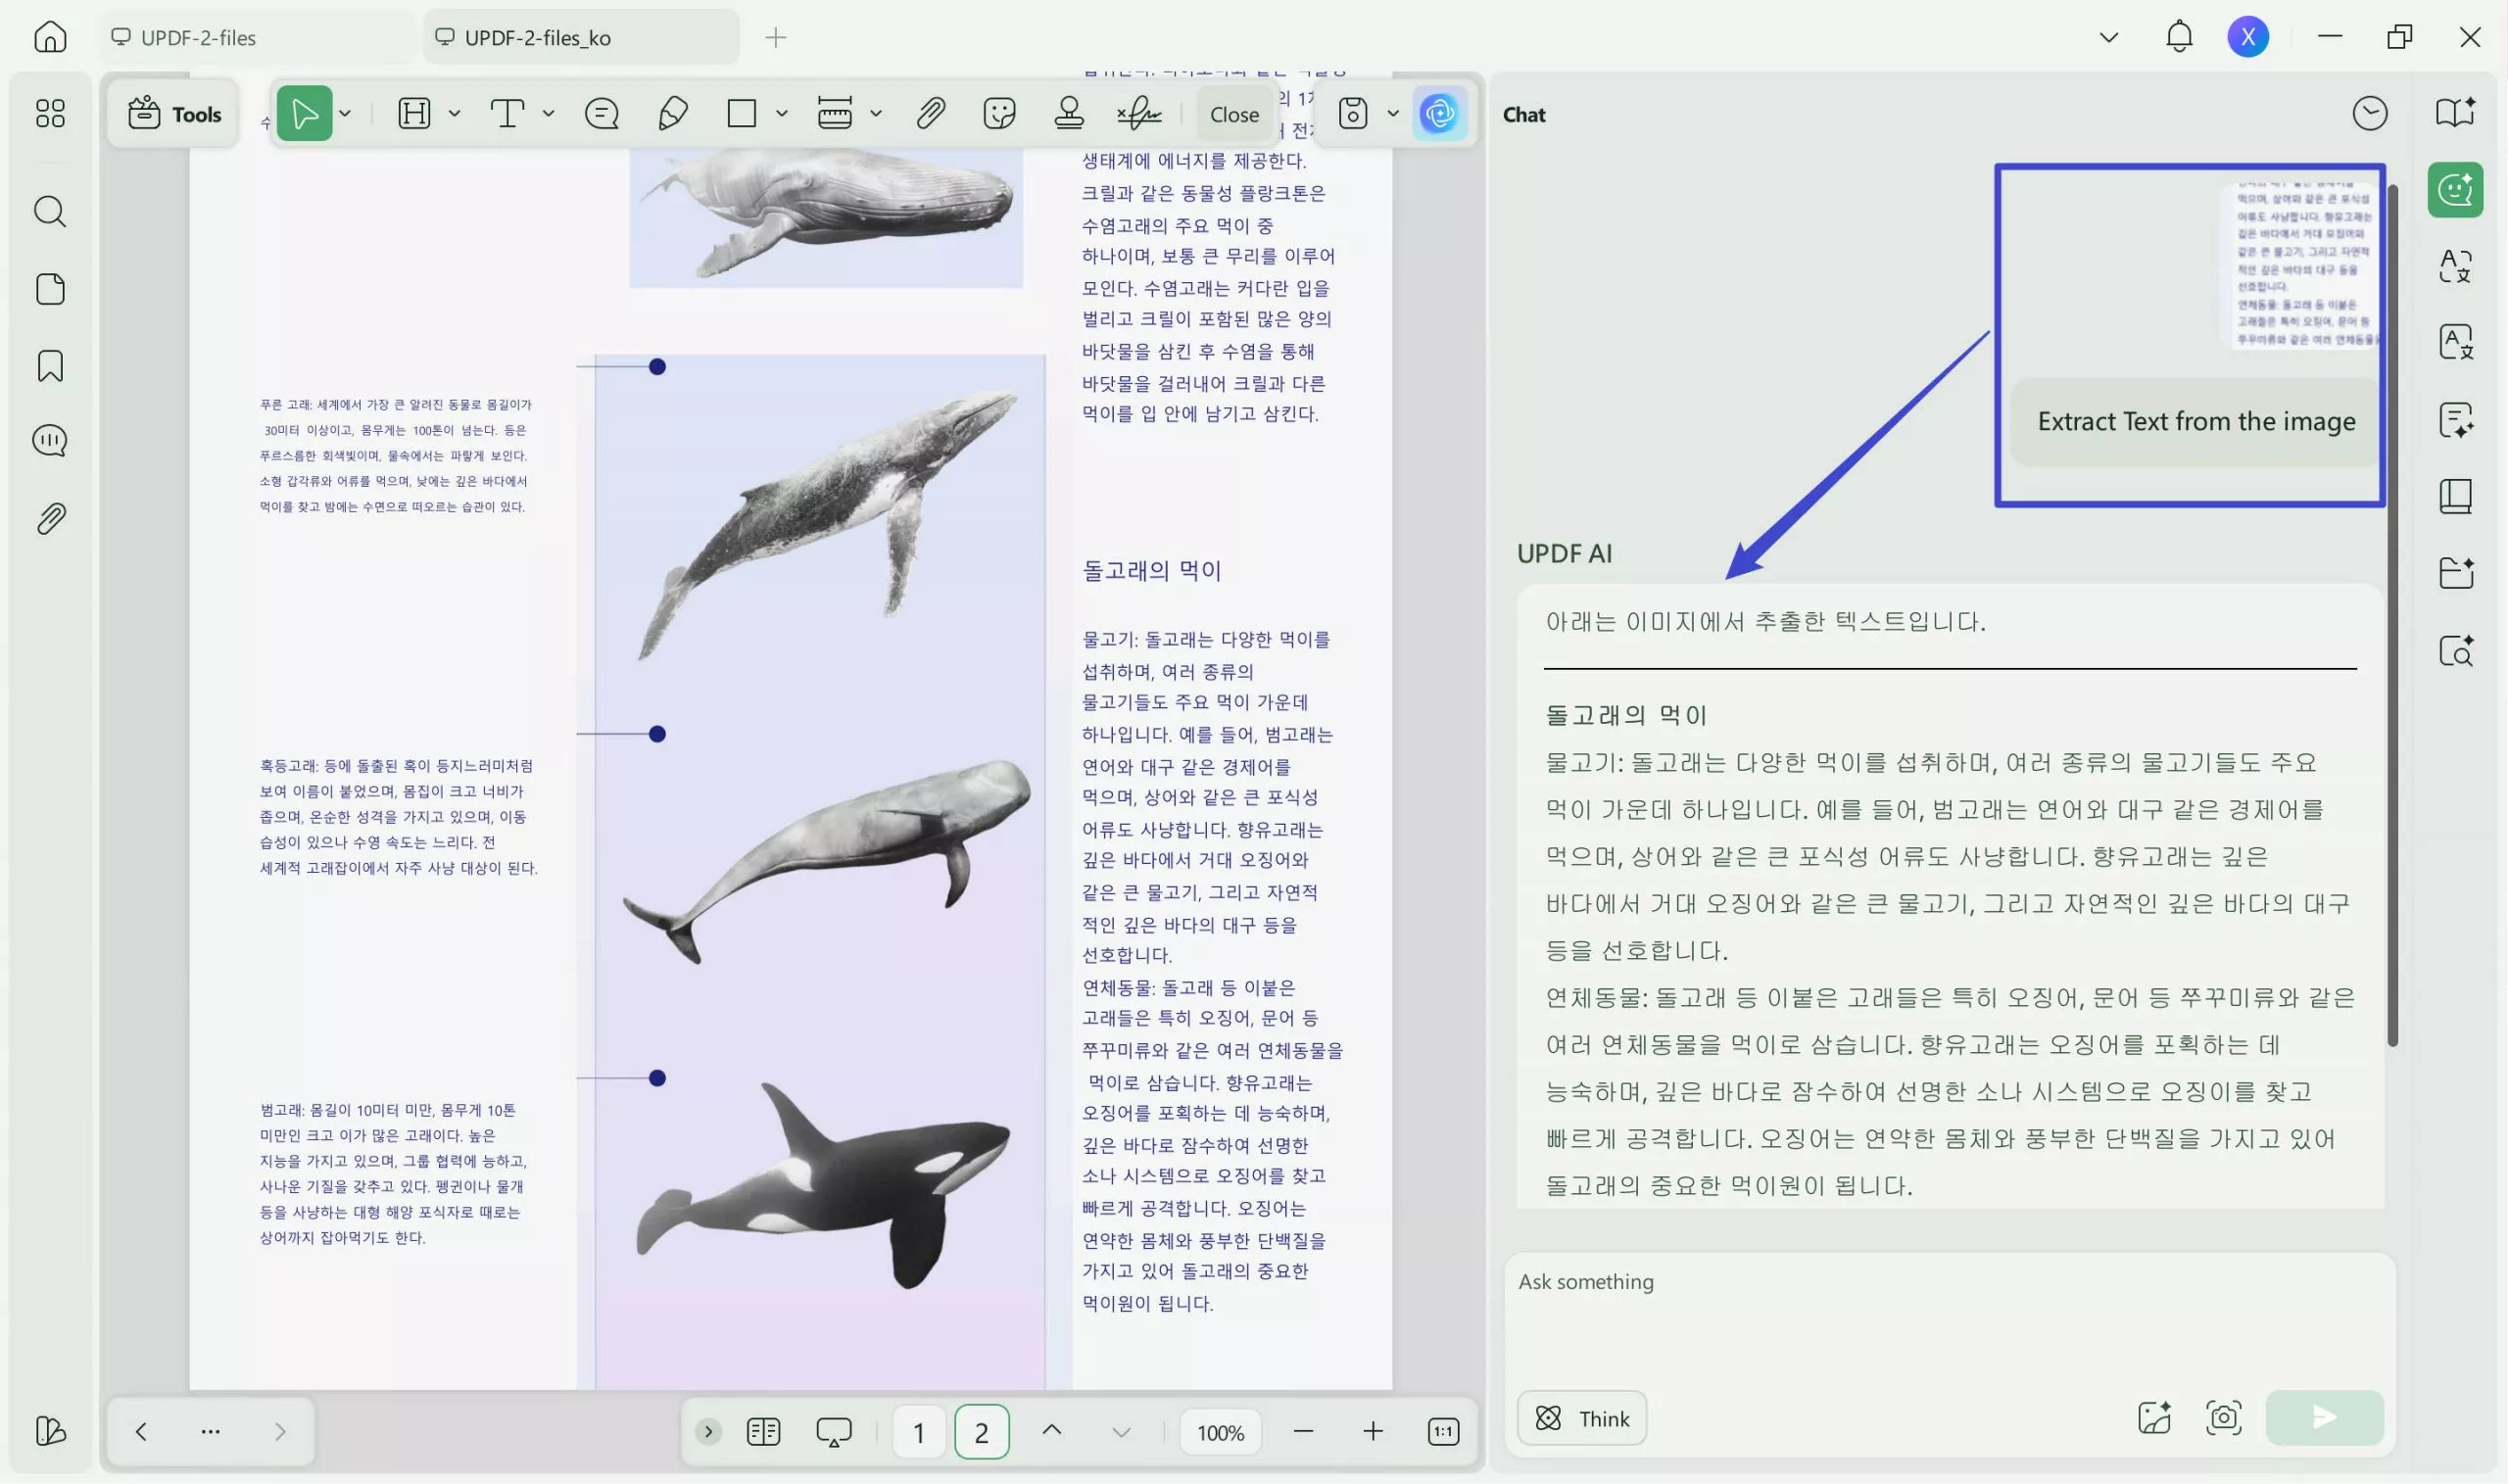
Task: Select the pencil drawing tool
Action: tap(673, 113)
